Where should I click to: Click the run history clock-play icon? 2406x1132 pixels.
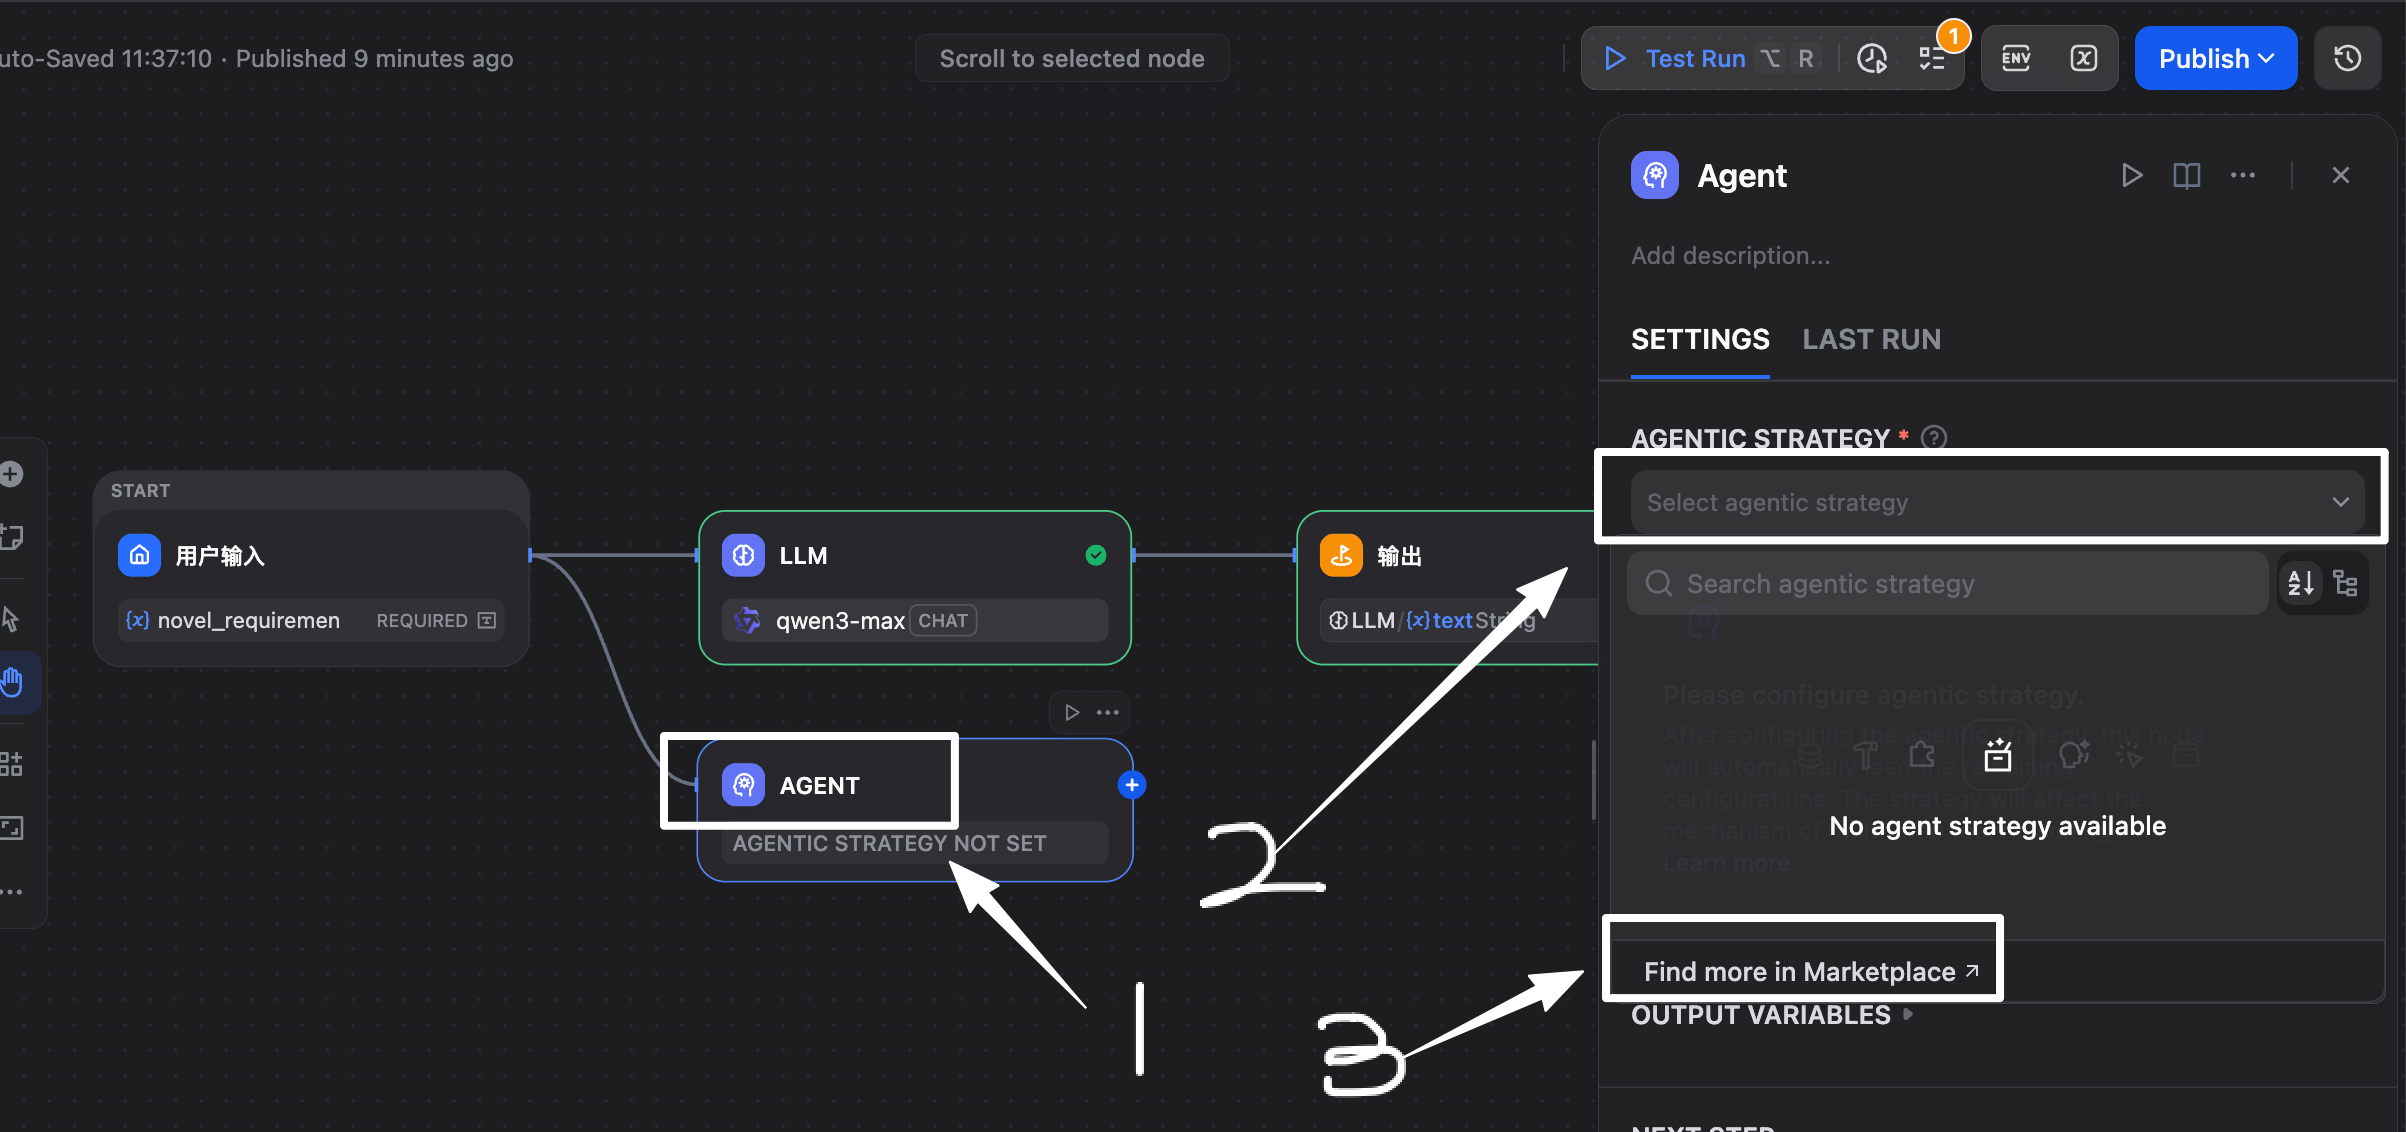click(x=1872, y=59)
